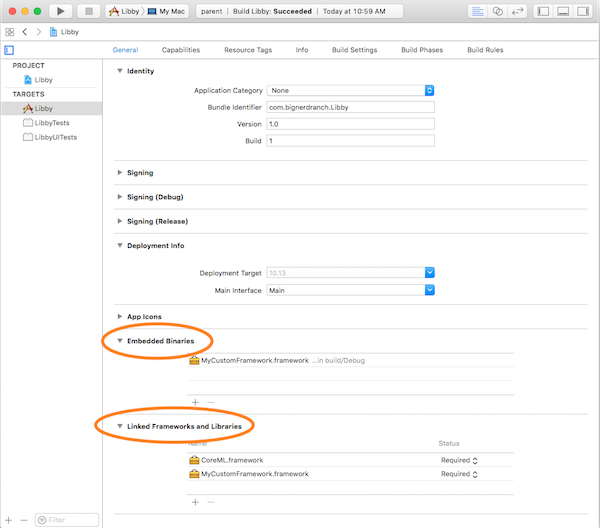The image size is (600, 528).
Task: Remove the selected target
Action: pyautogui.click(x=24, y=520)
